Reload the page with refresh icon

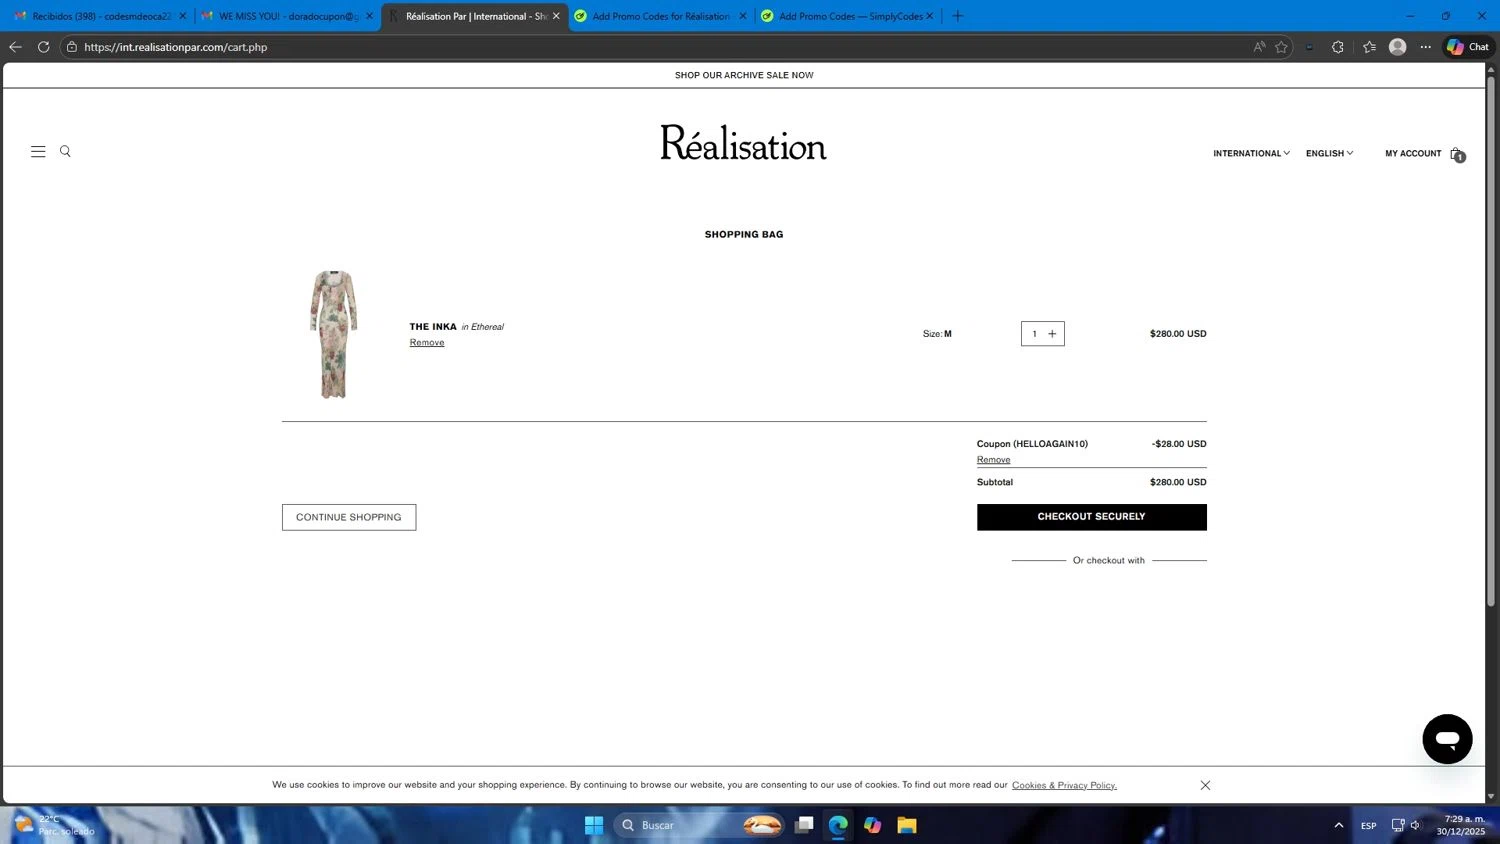click(x=43, y=47)
